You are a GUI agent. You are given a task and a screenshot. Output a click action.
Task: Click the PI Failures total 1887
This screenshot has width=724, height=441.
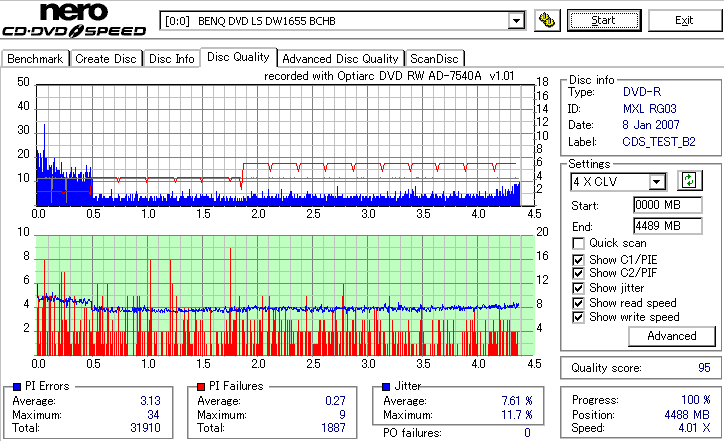333,428
